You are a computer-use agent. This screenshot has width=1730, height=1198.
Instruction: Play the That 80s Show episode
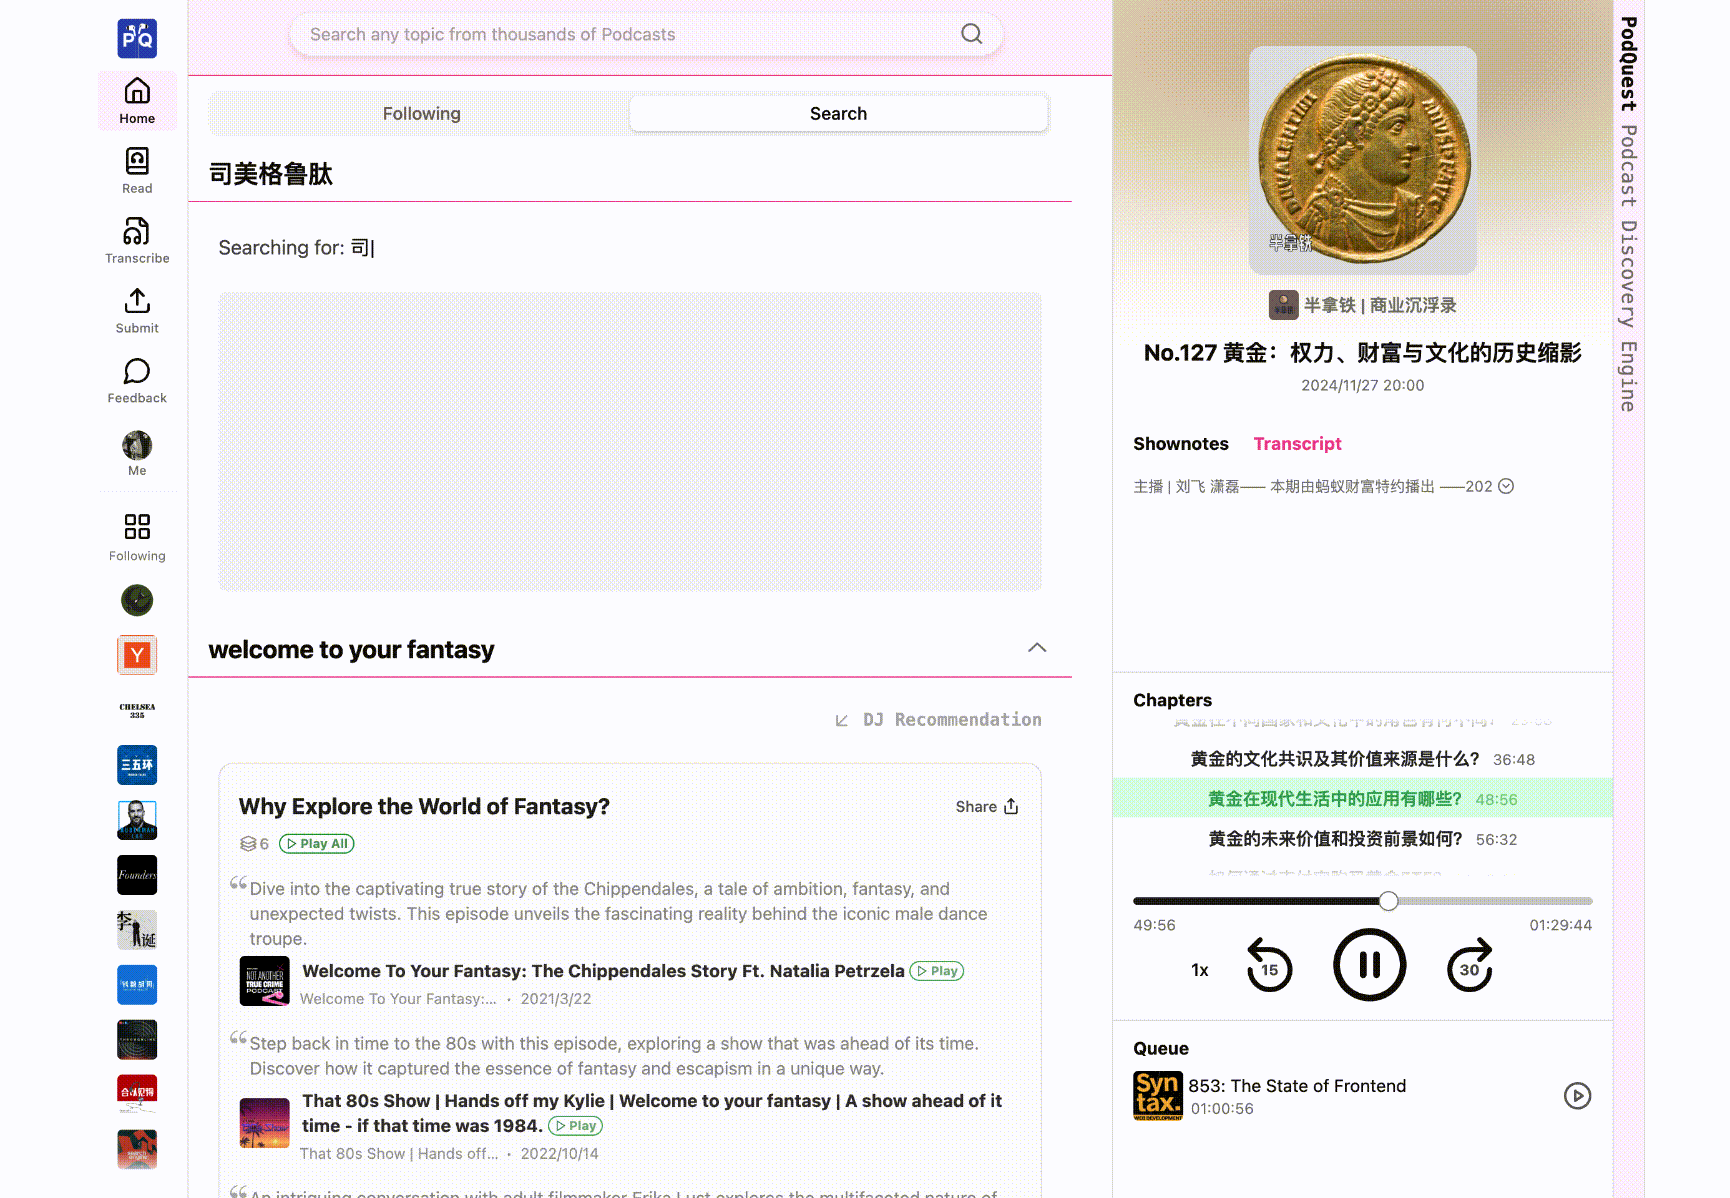tap(575, 1126)
